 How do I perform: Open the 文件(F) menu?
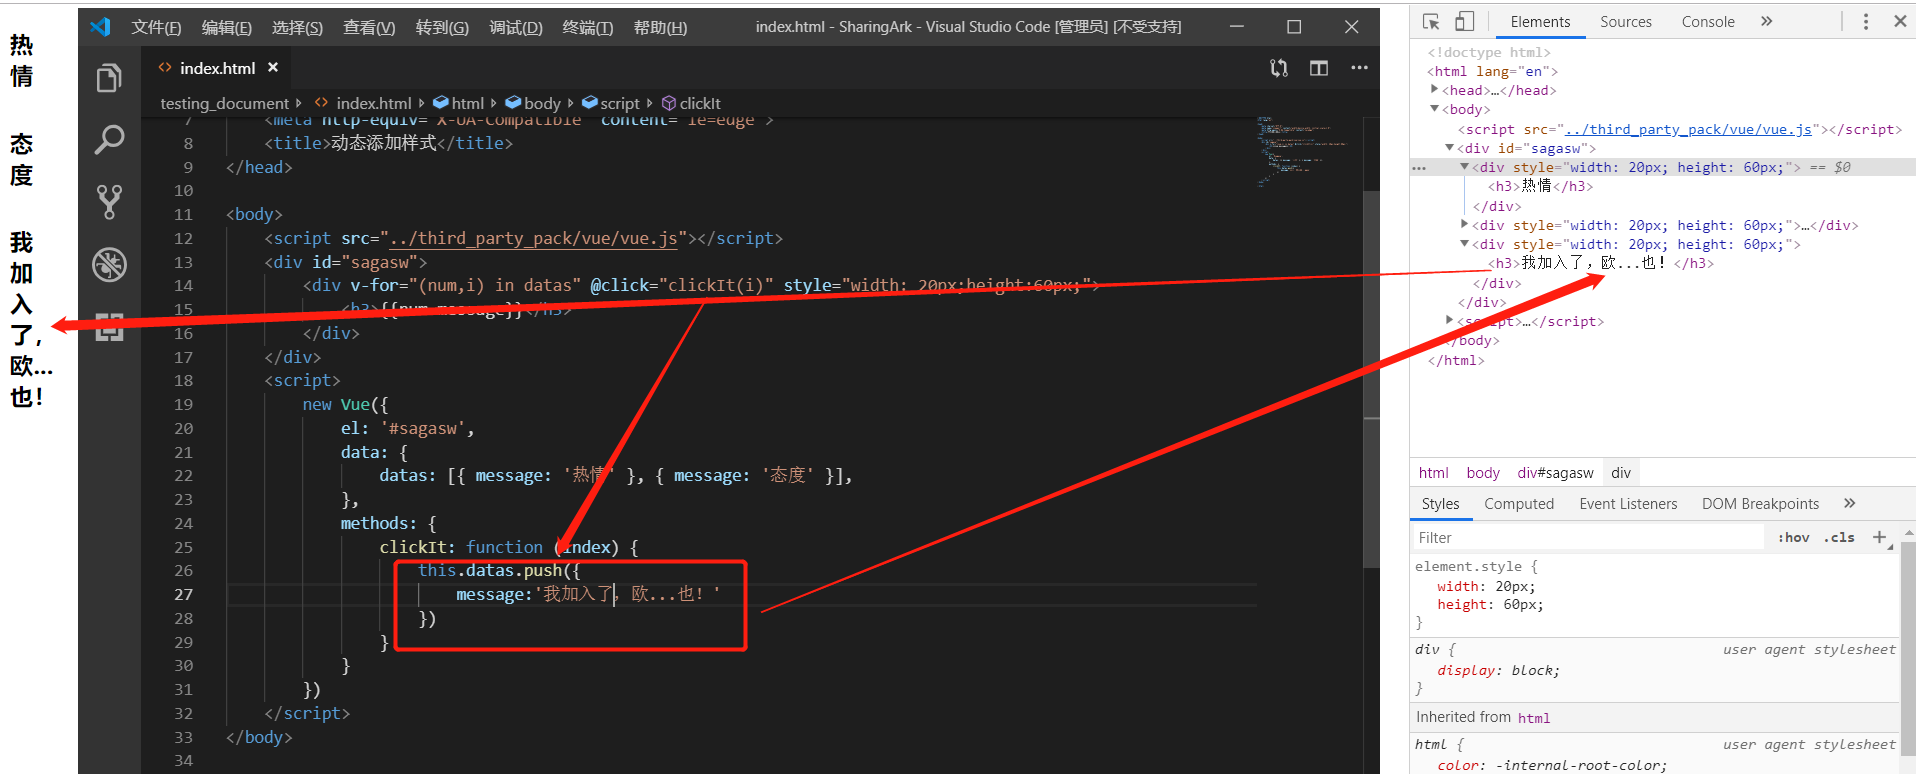(x=157, y=27)
